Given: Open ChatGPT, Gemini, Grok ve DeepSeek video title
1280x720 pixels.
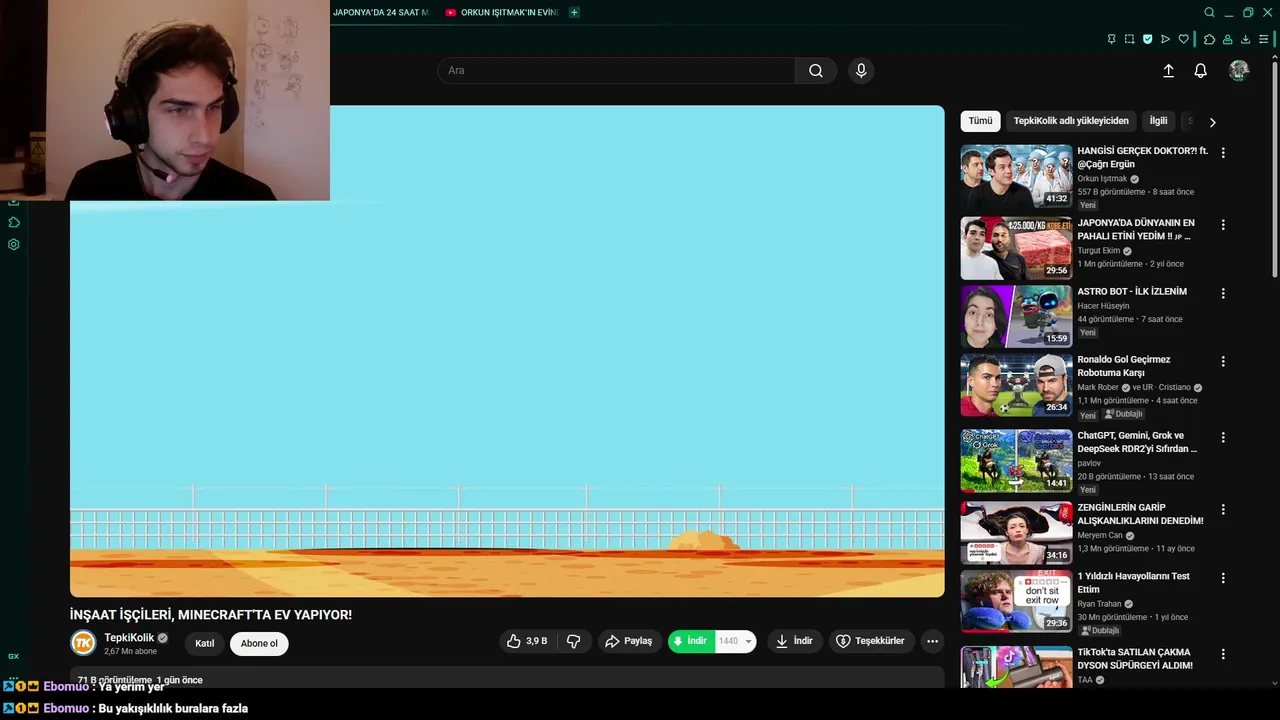Looking at the screenshot, I should (1137, 442).
